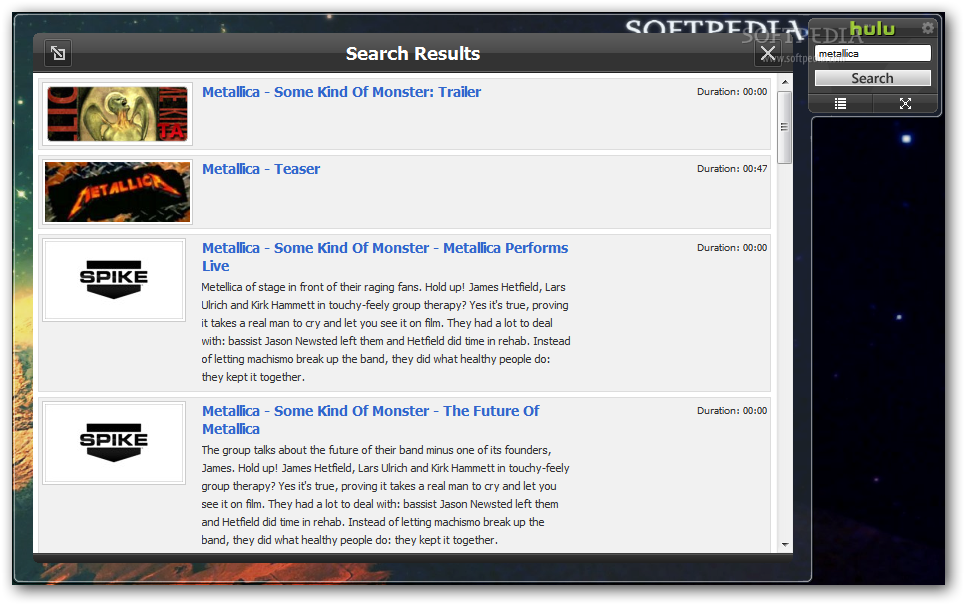Click the Search Results title text
965x605 pixels.
413,54
